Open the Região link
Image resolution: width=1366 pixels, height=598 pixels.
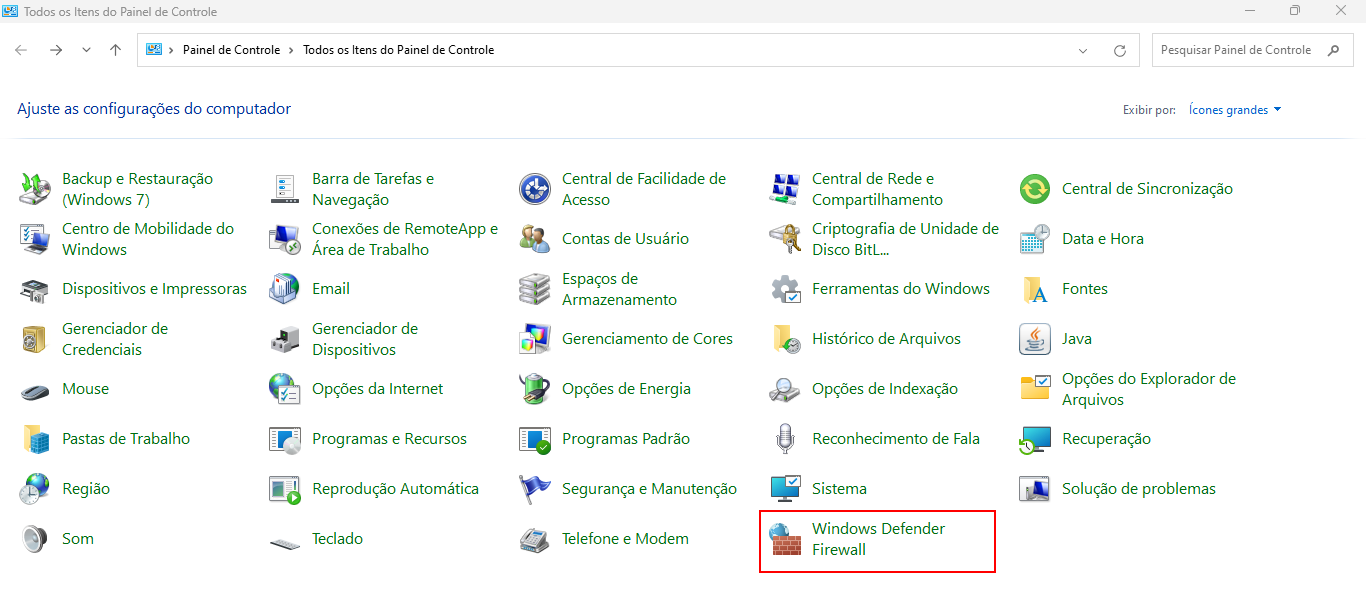(x=86, y=489)
